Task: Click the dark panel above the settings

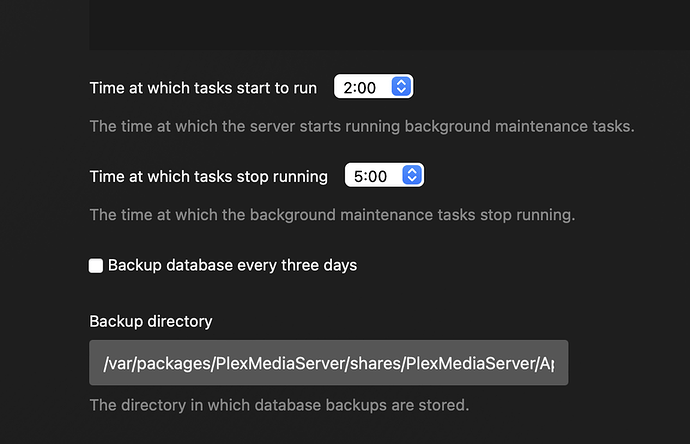Action: (389, 25)
